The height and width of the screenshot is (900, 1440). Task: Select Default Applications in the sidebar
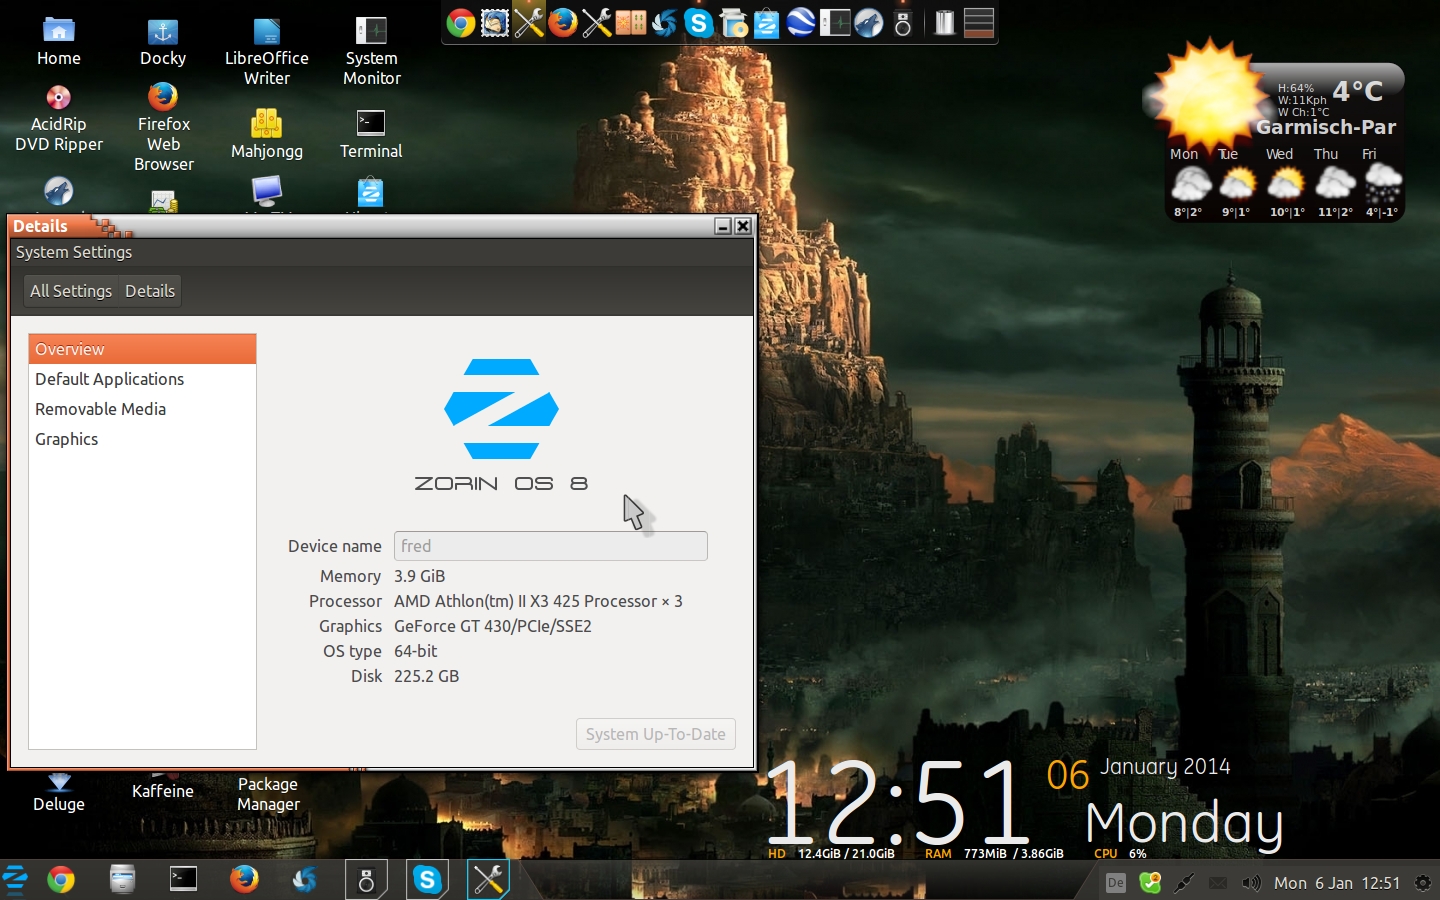110,379
